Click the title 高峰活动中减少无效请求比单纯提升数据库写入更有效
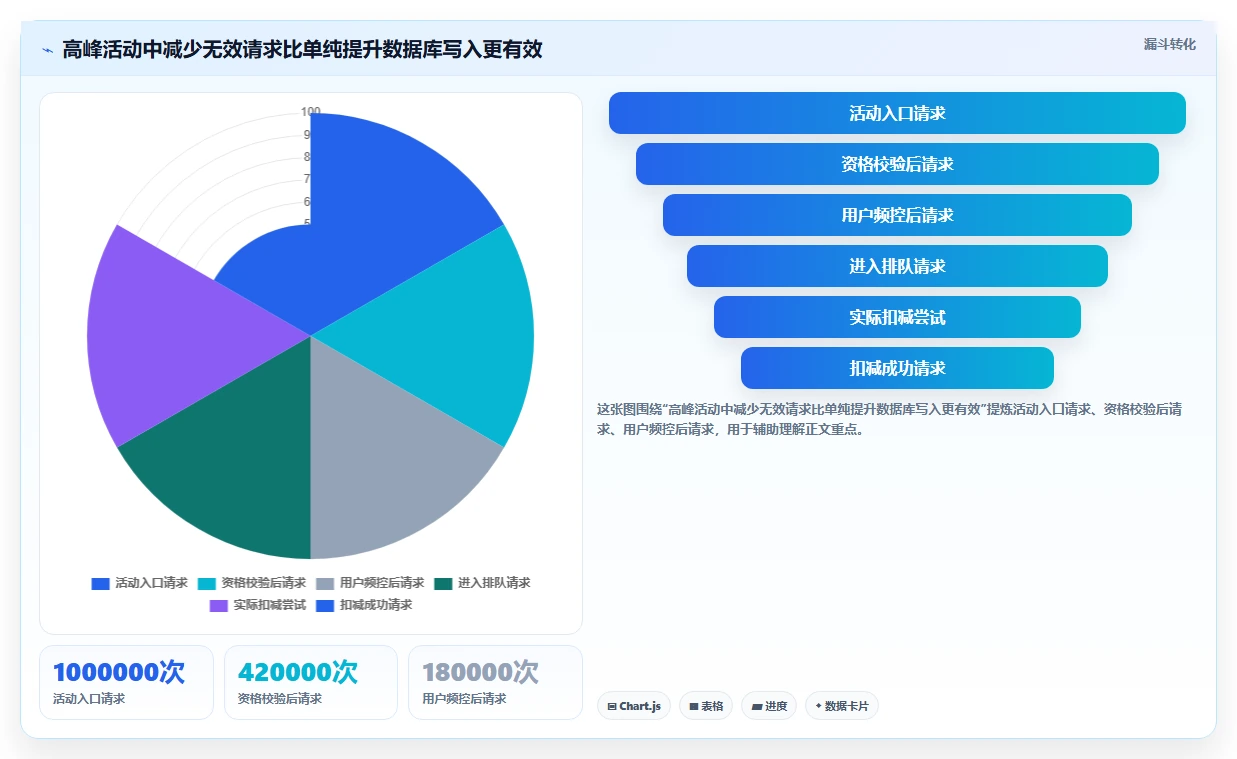This screenshot has width=1237, height=759. [x=302, y=49]
